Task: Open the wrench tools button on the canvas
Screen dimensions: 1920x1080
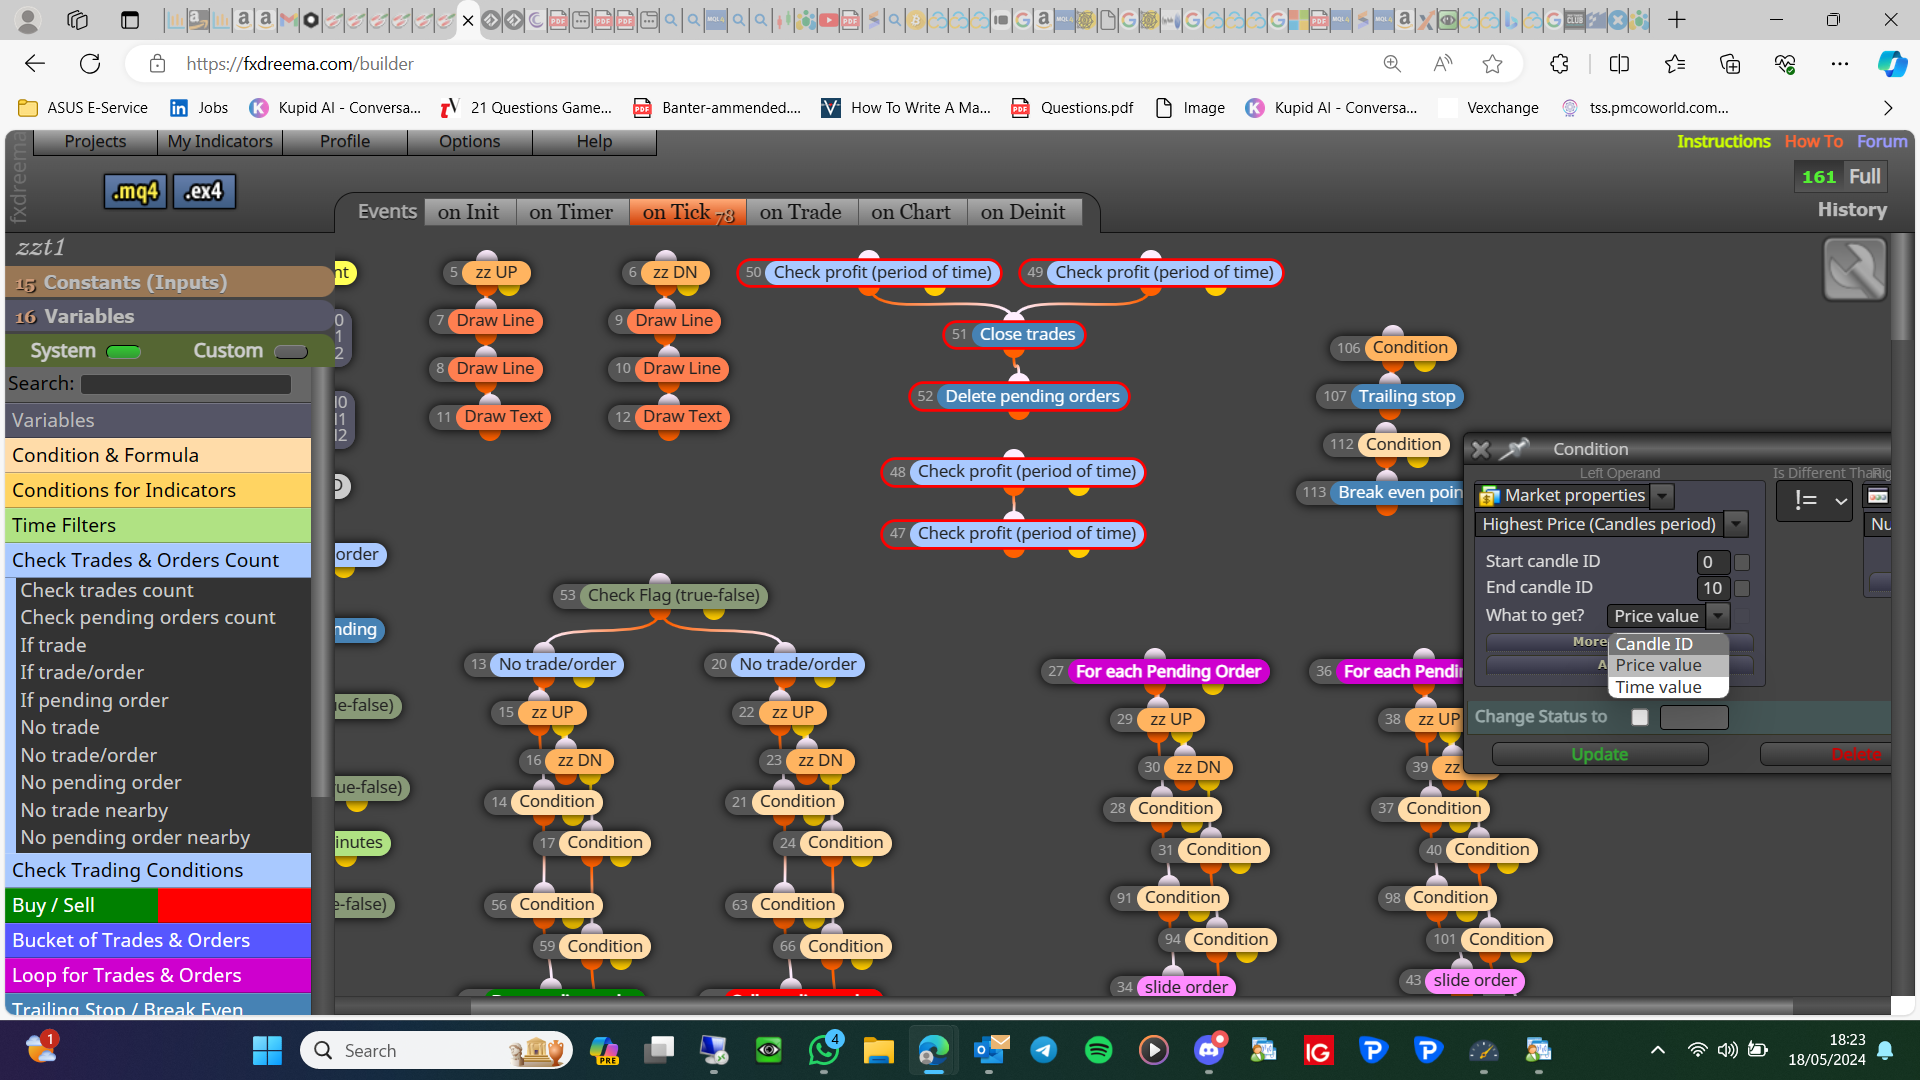Action: click(x=1855, y=269)
